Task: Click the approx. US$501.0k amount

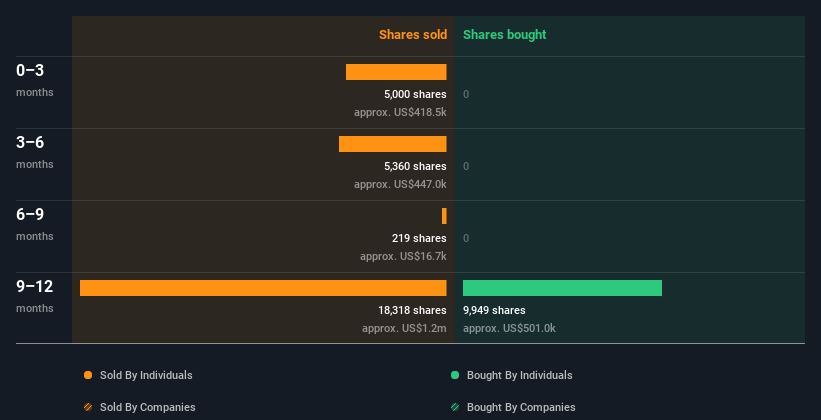Action: pyautogui.click(x=509, y=328)
